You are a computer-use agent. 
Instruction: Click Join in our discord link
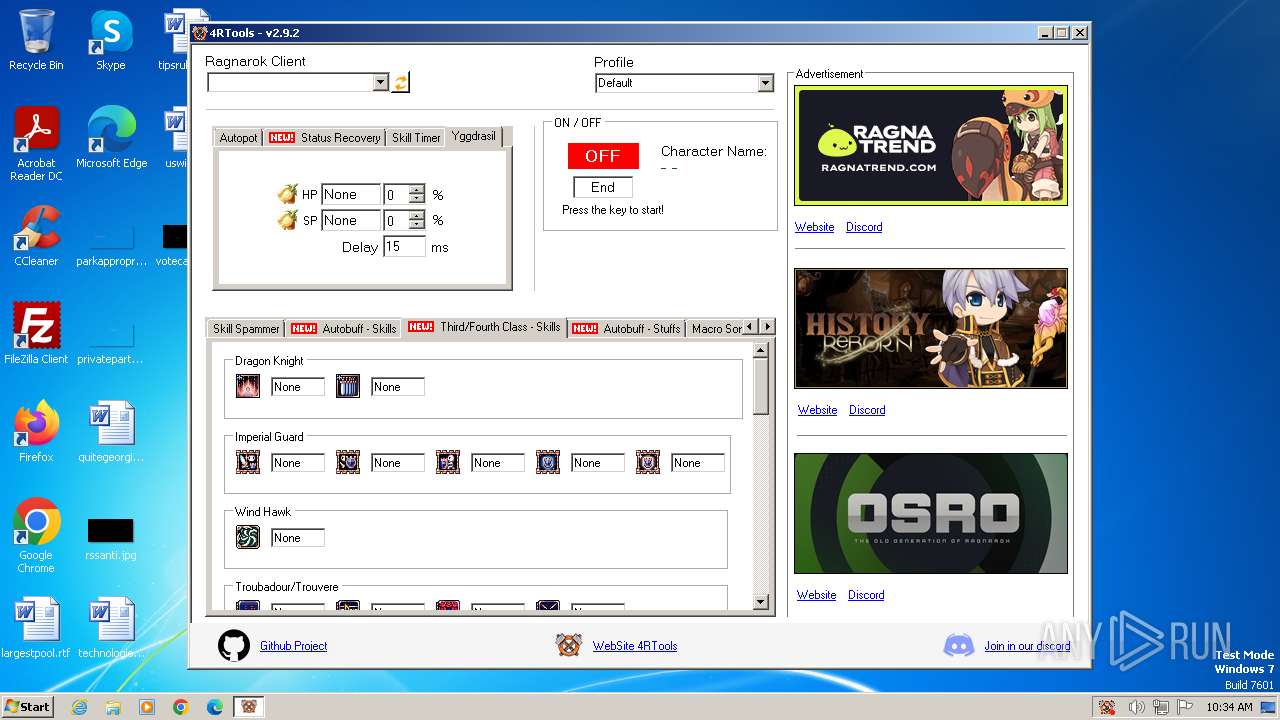[x=1027, y=646]
